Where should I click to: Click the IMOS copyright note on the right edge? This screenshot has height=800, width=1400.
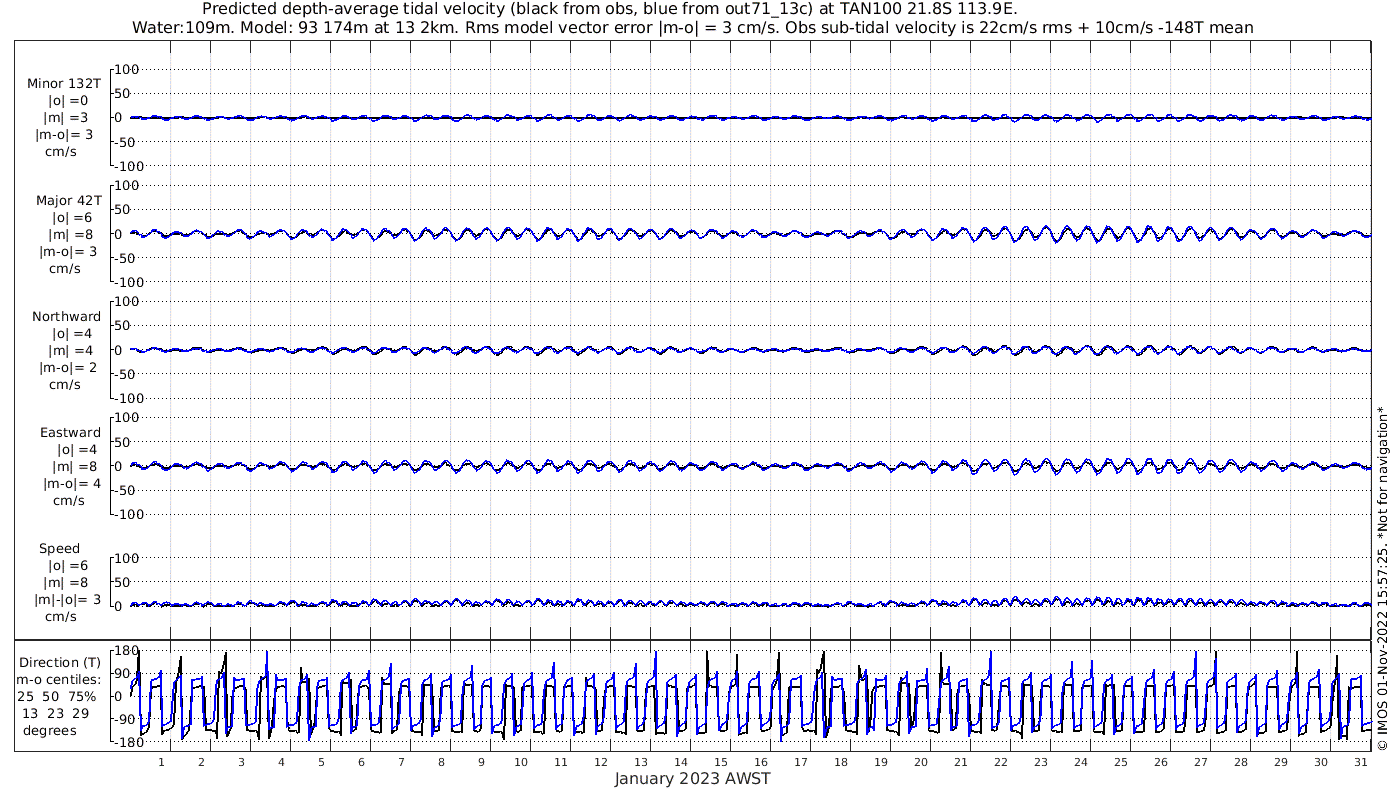pos(1383,577)
